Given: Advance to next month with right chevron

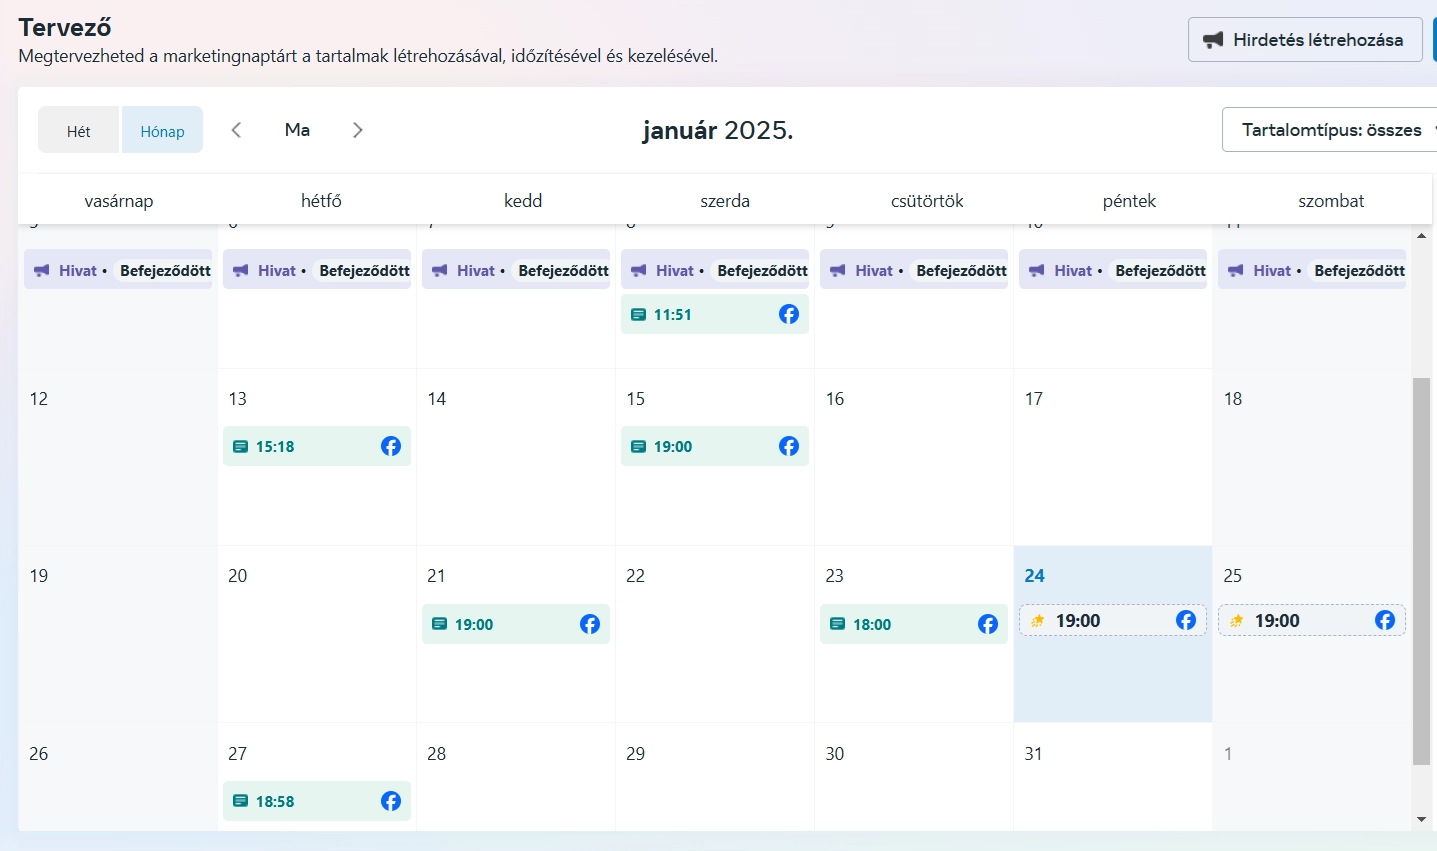Looking at the screenshot, I should click(x=358, y=130).
